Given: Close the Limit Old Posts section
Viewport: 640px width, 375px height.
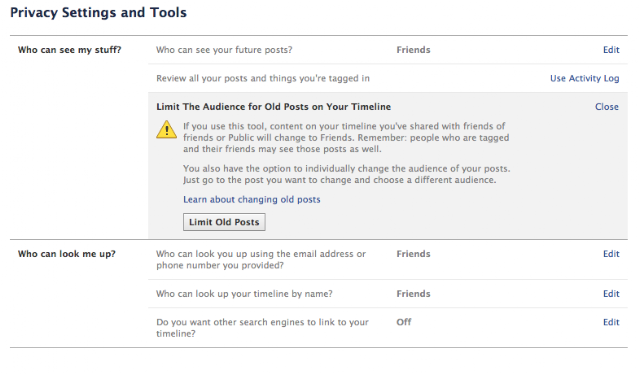Looking at the screenshot, I should 607,107.
